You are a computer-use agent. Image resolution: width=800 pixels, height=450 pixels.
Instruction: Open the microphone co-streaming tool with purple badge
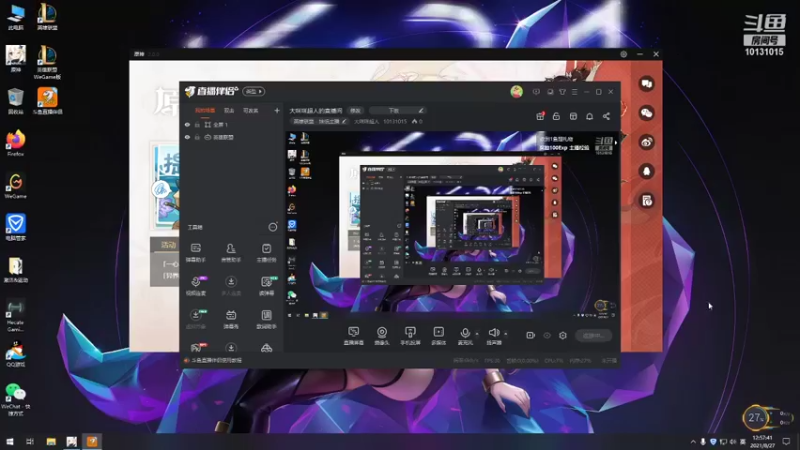coord(195,286)
